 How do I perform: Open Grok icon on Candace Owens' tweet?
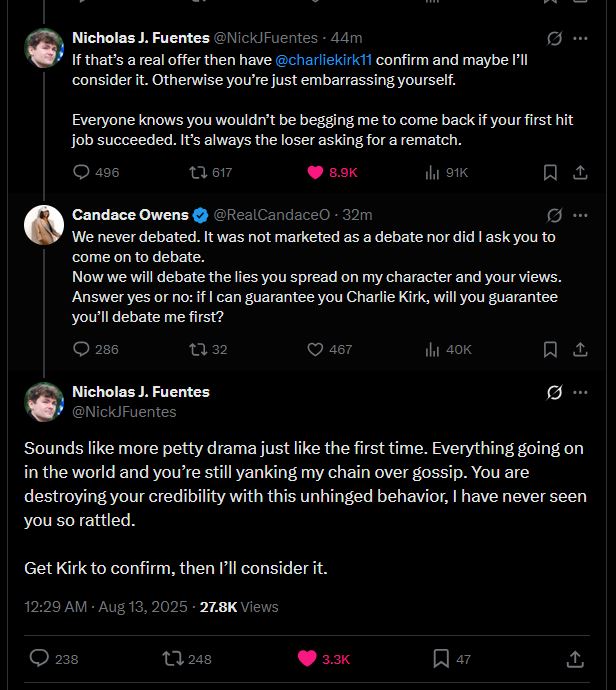pyautogui.click(x=554, y=215)
